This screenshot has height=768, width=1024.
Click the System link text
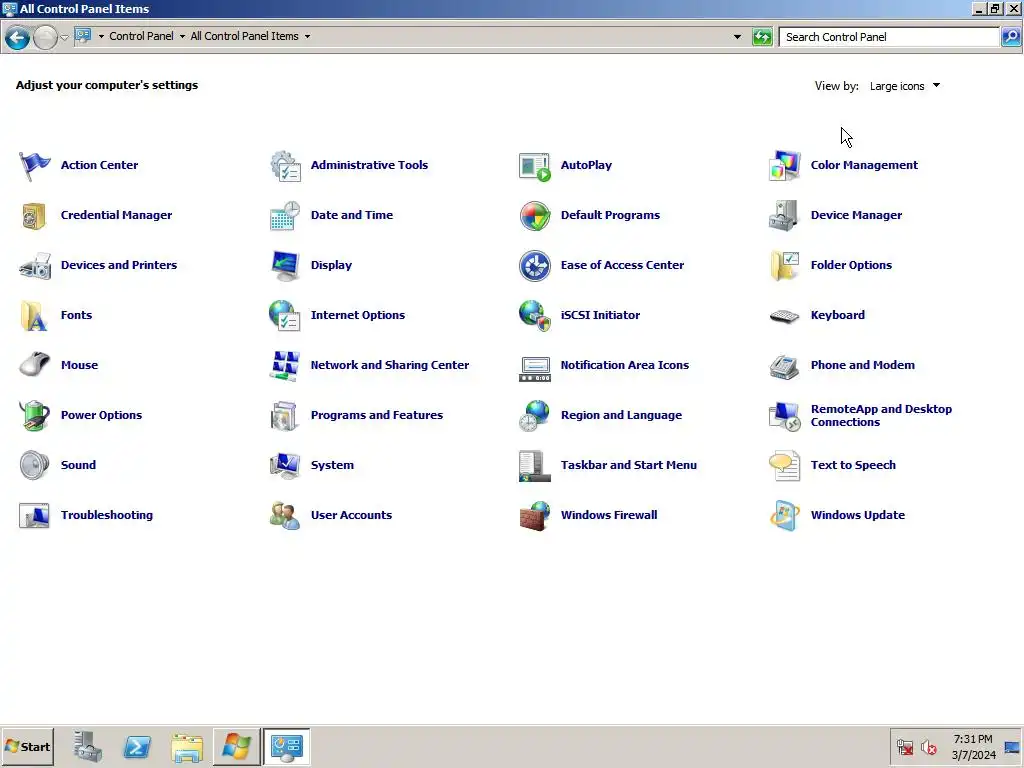332,465
